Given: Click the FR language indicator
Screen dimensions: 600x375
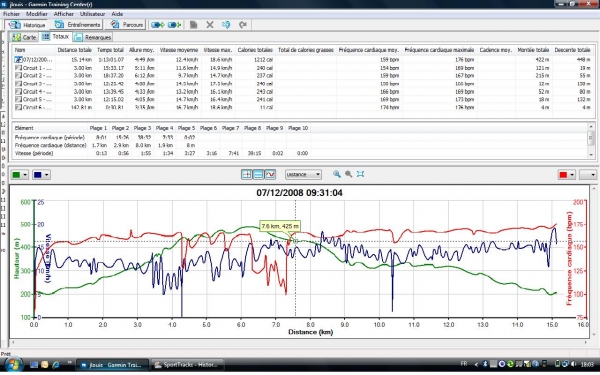Looking at the screenshot, I should [464, 364].
